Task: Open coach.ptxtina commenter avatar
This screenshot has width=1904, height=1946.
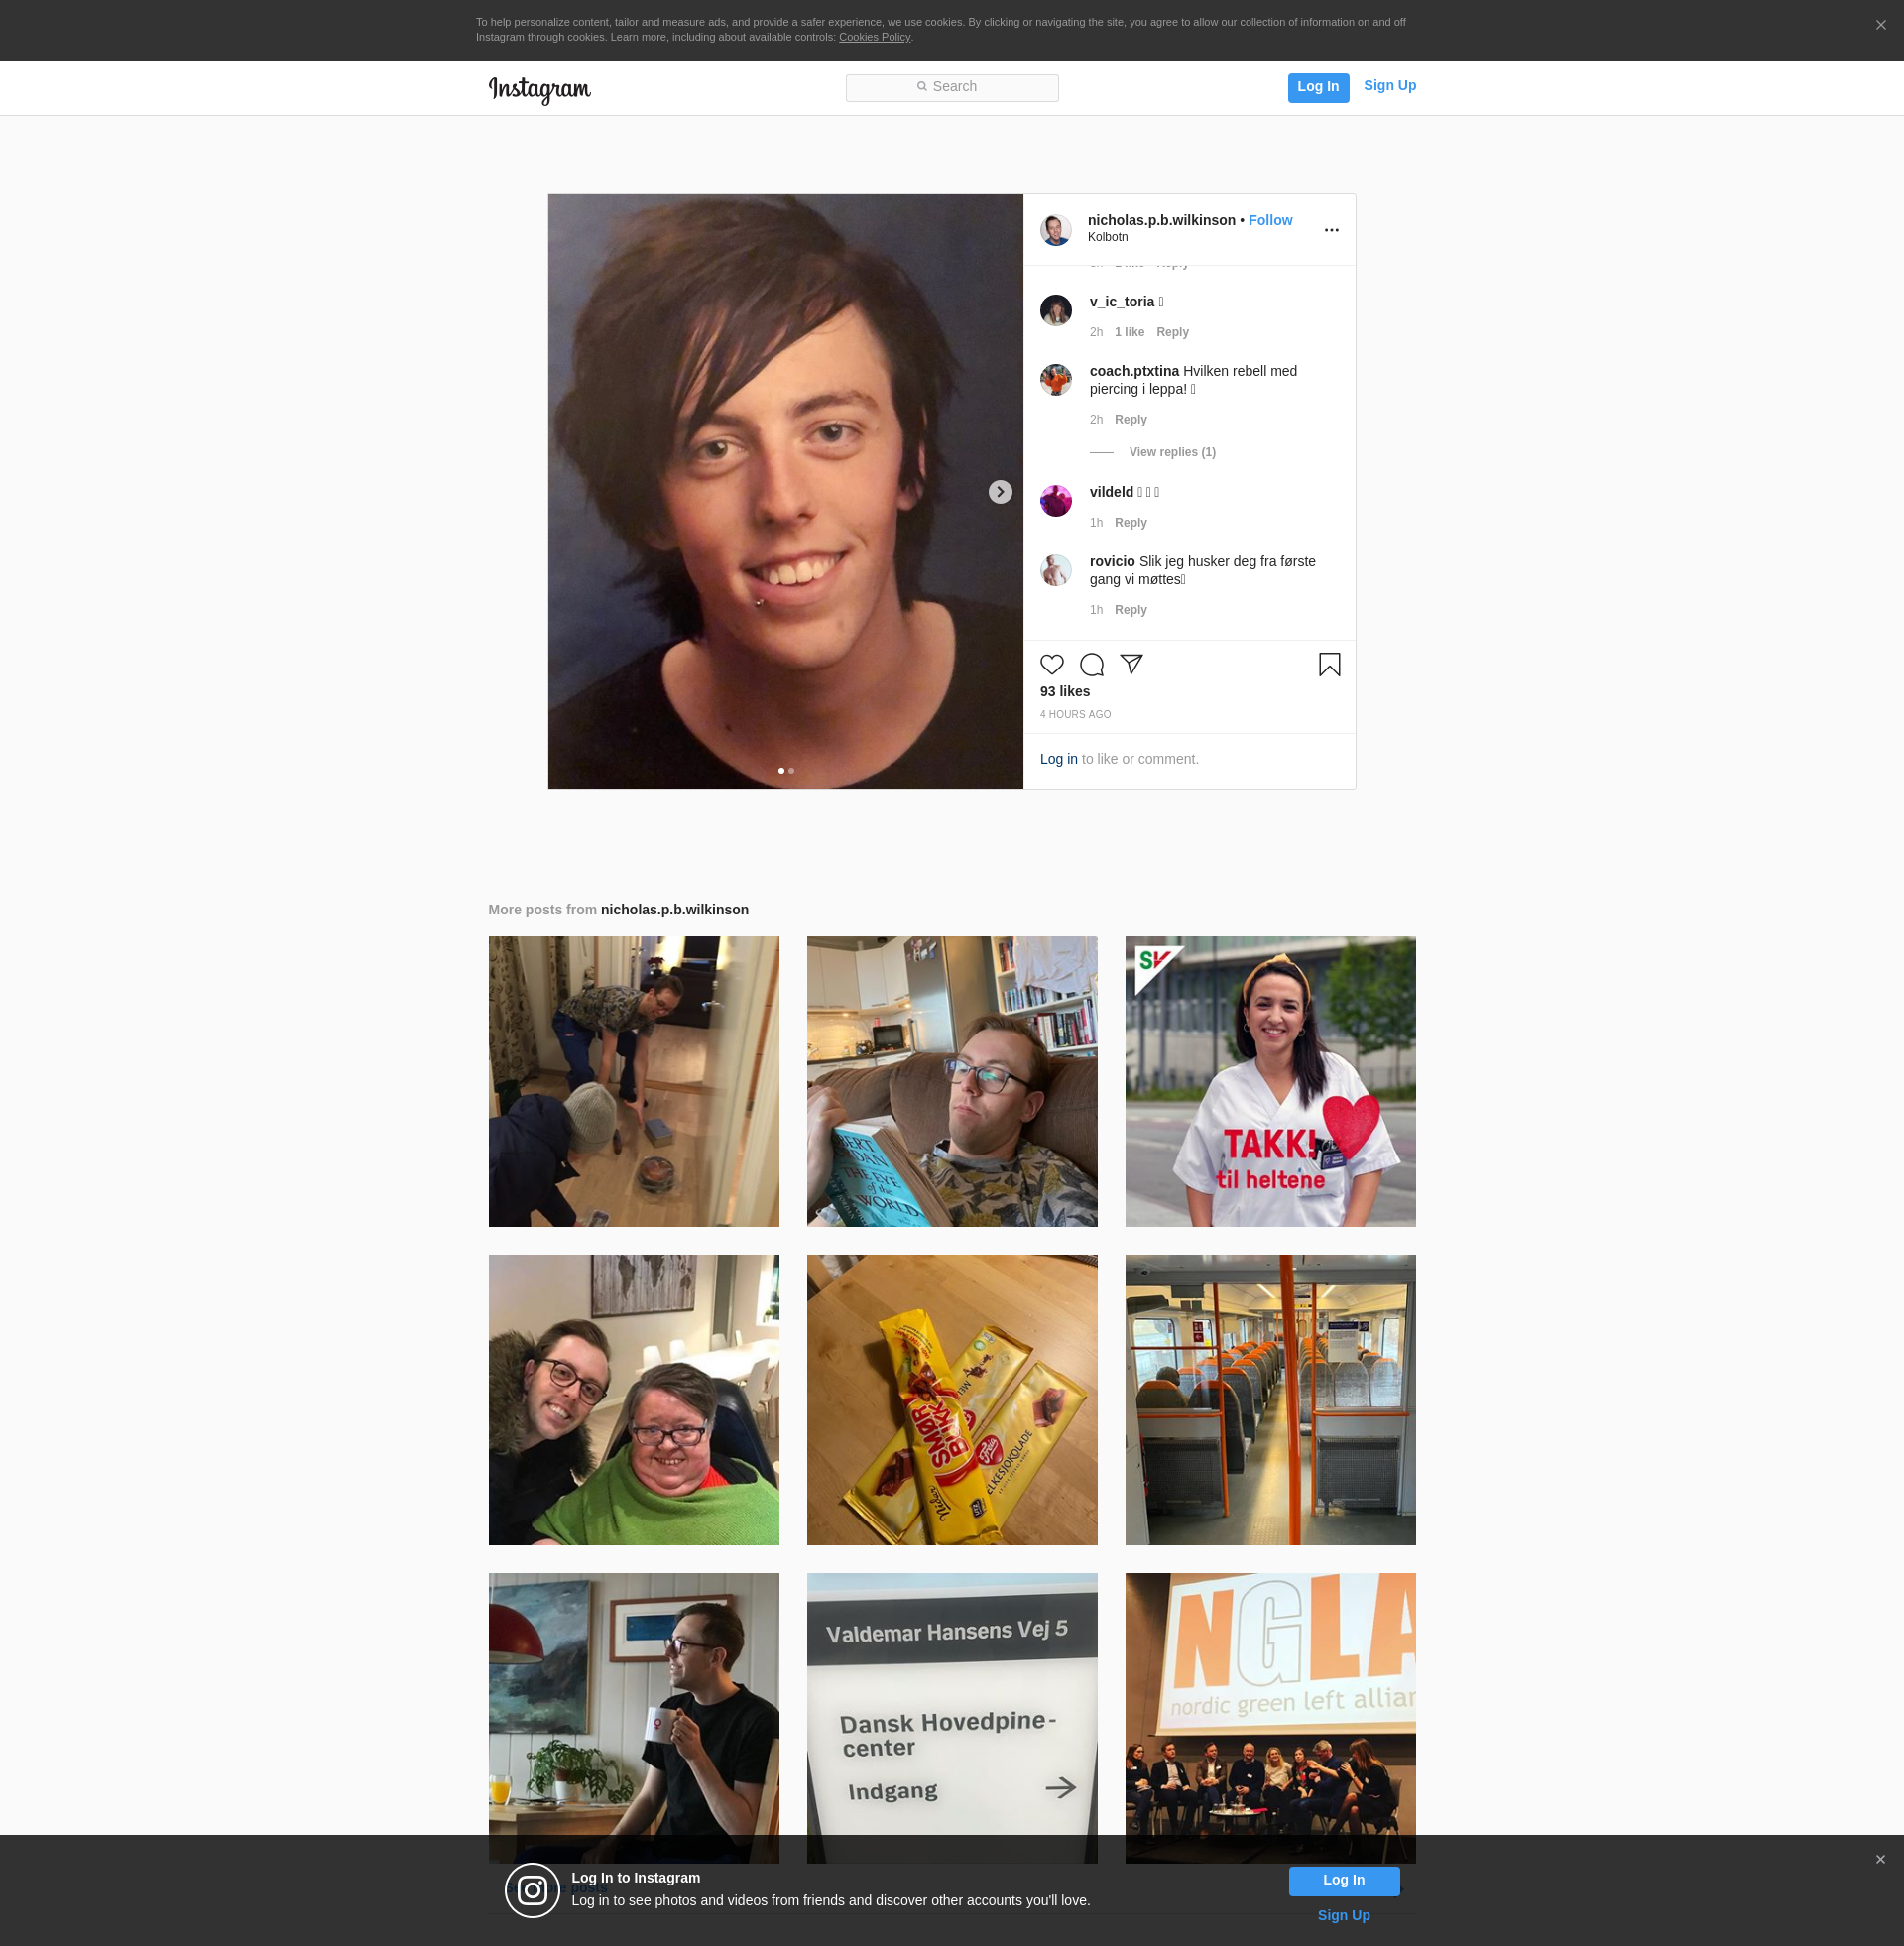Action: (x=1055, y=380)
